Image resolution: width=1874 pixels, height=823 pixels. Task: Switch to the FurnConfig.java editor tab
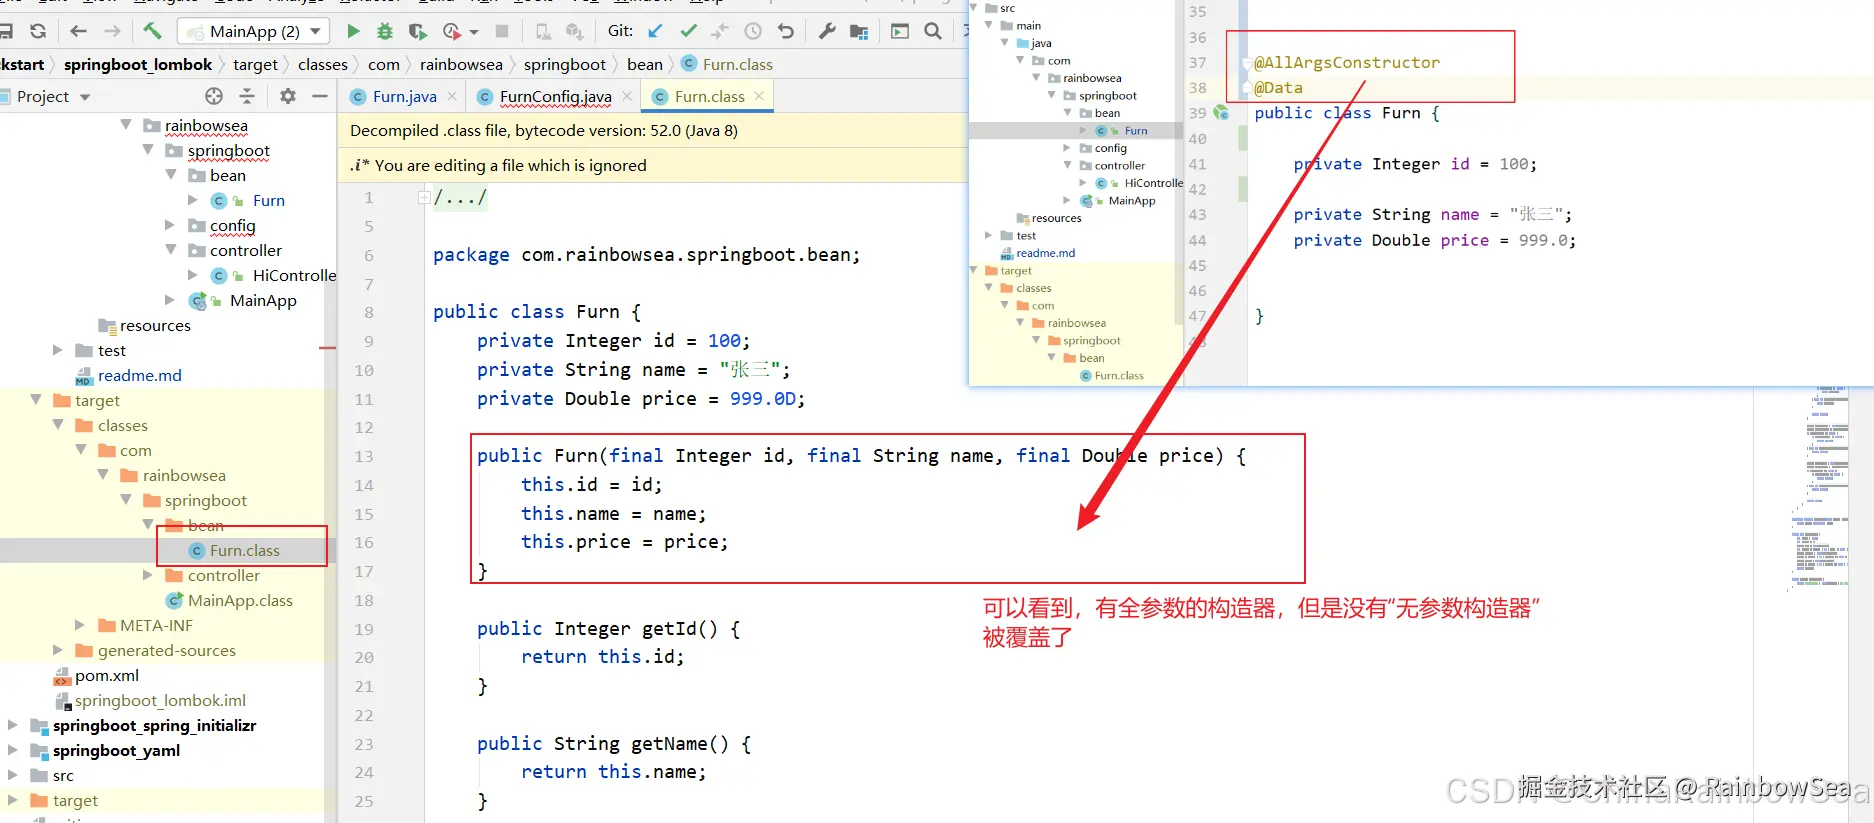[x=555, y=96]
